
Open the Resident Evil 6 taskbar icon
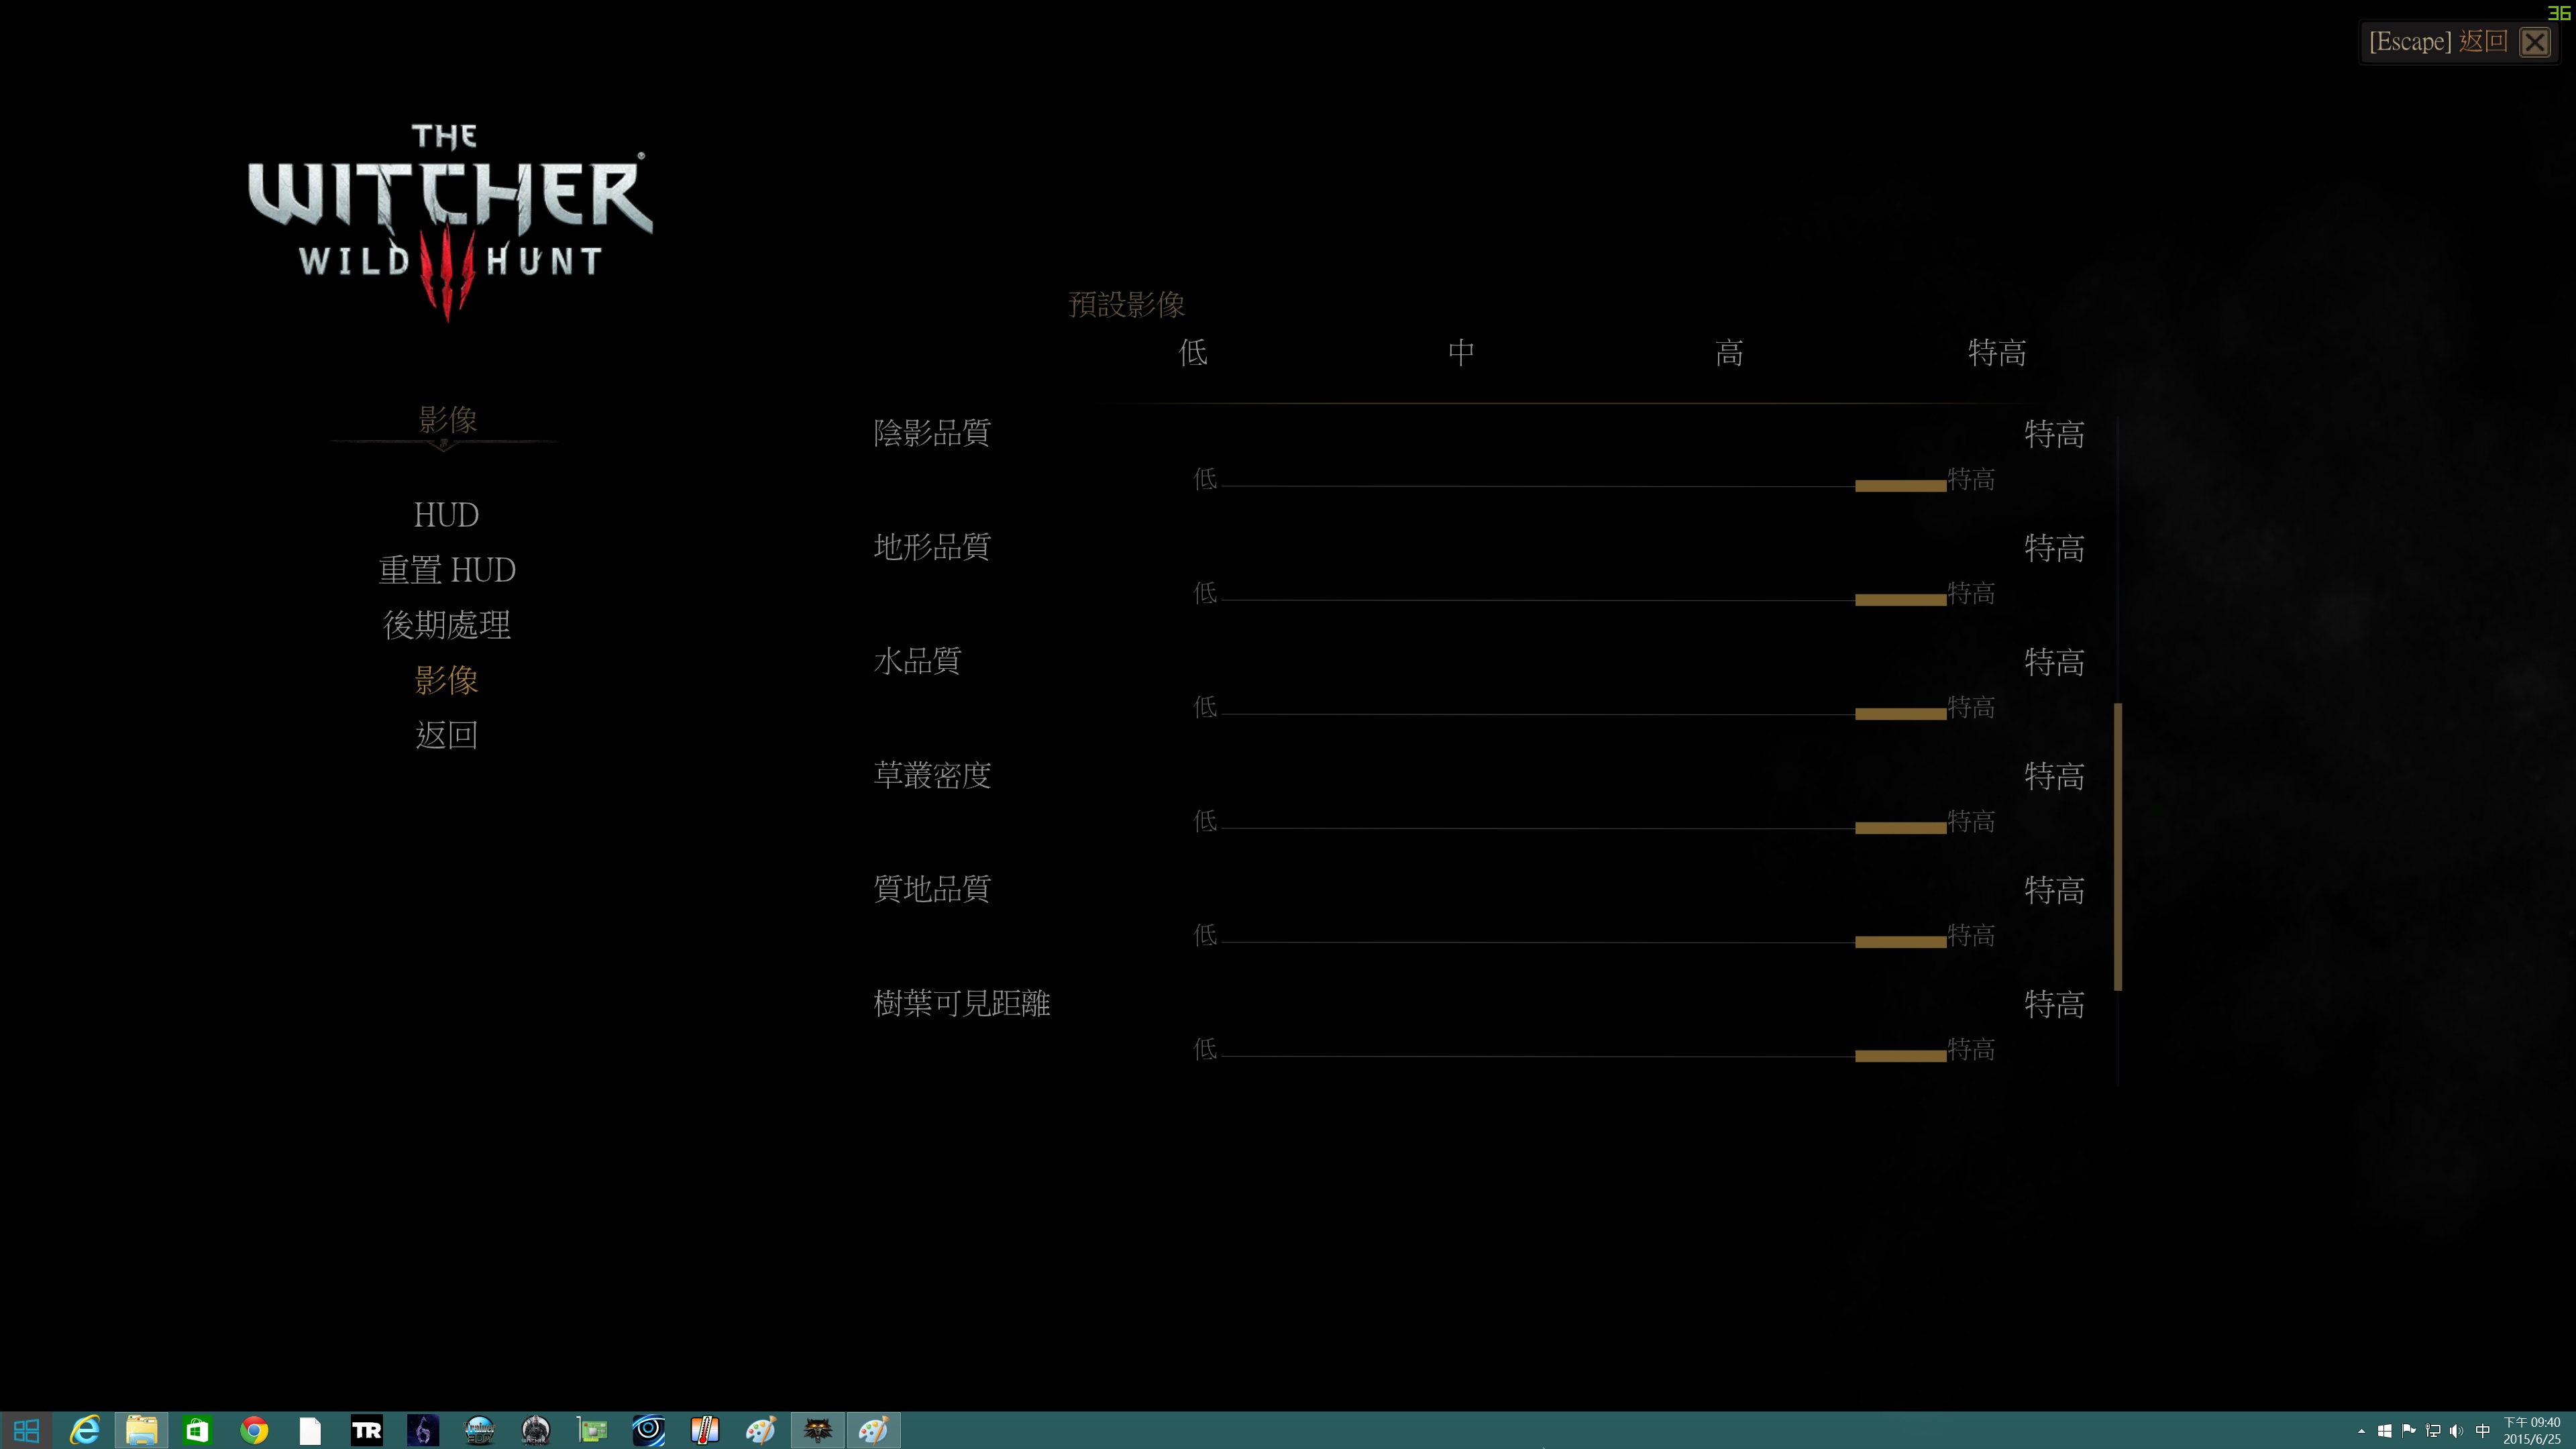click(423, 1431)
